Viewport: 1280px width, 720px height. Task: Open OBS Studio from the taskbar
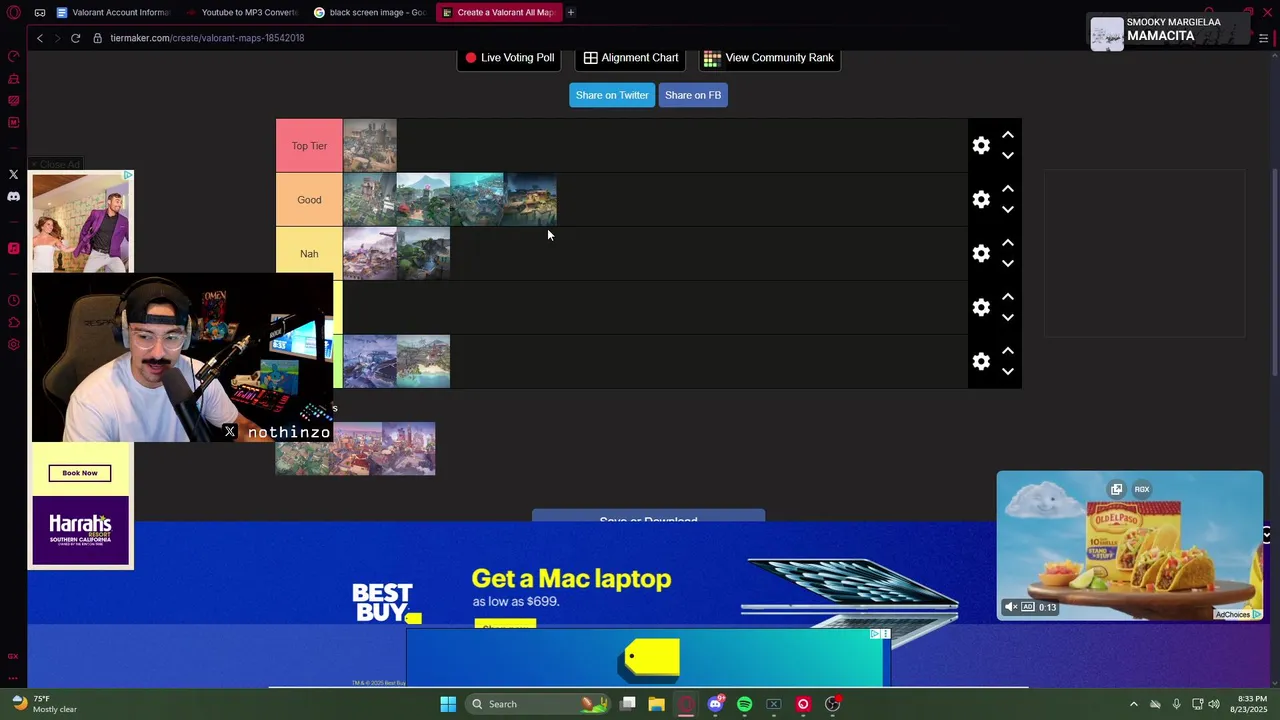coord(832,704)
